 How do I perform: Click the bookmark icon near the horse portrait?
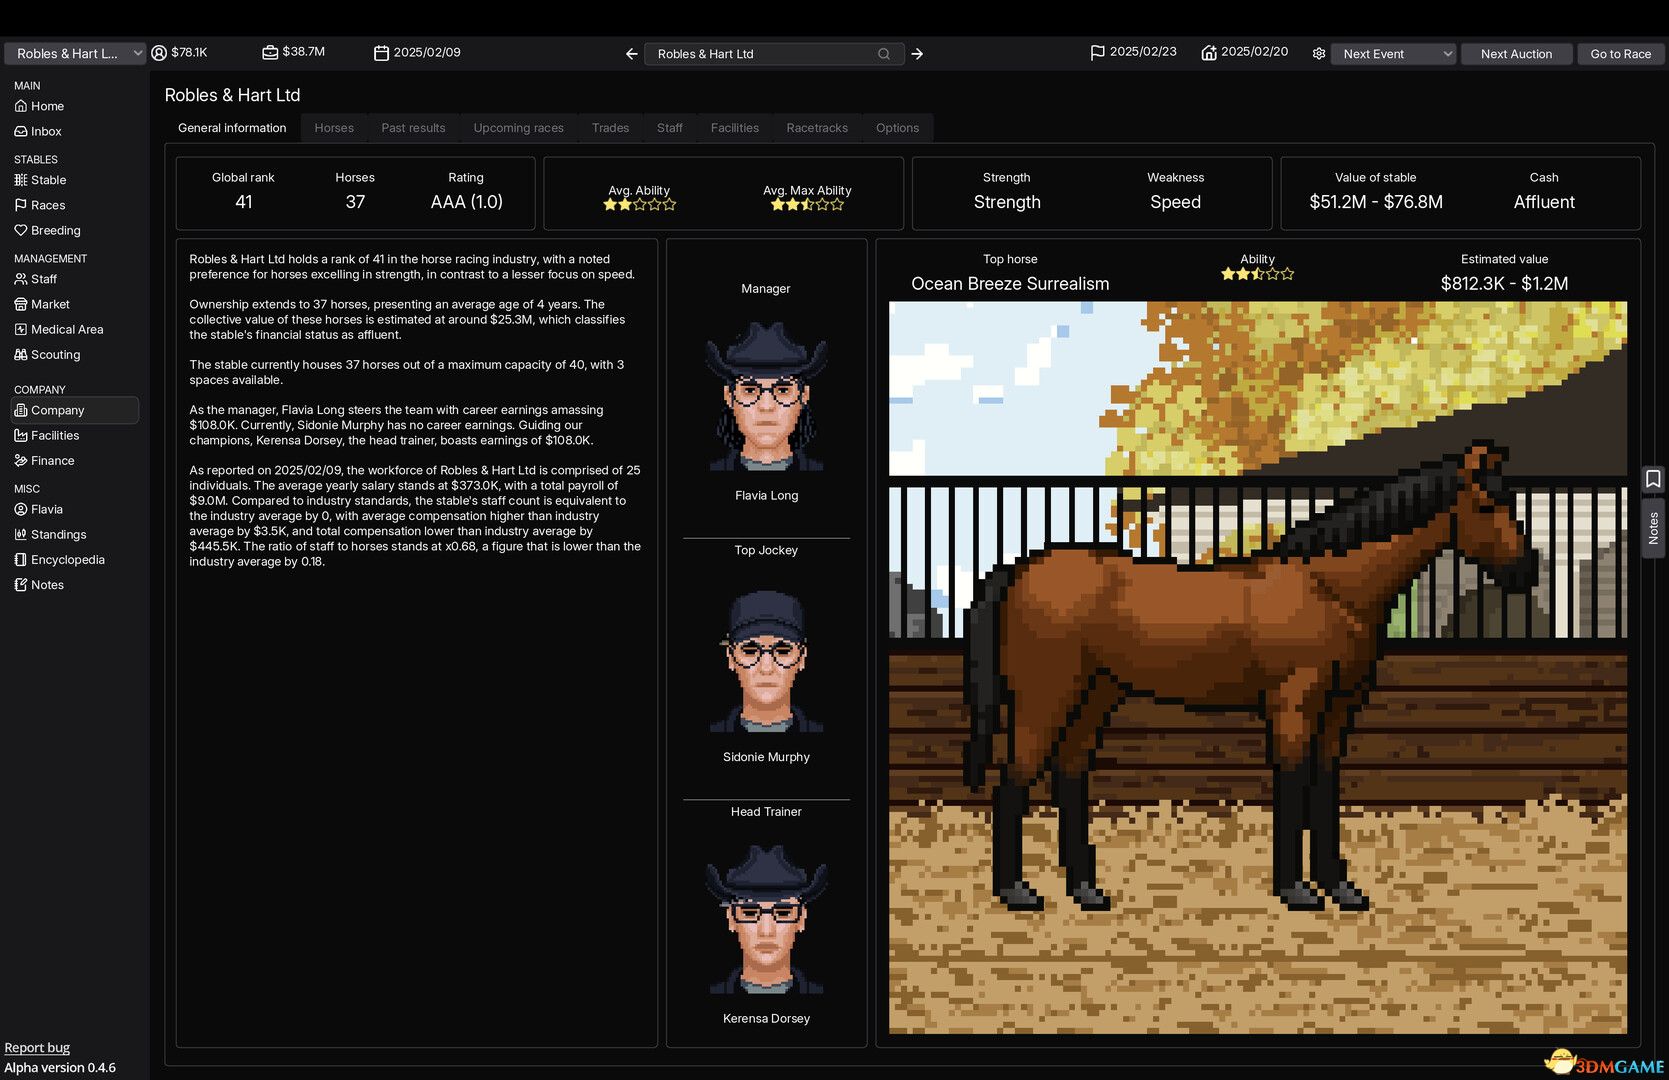(1654, 479)
